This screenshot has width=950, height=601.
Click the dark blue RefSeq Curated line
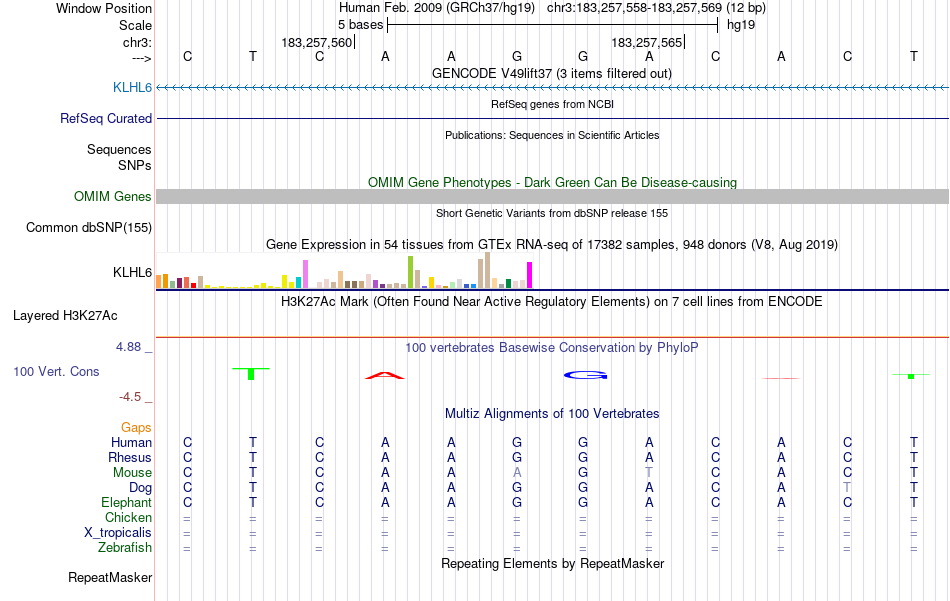click(x=552, y=118)
